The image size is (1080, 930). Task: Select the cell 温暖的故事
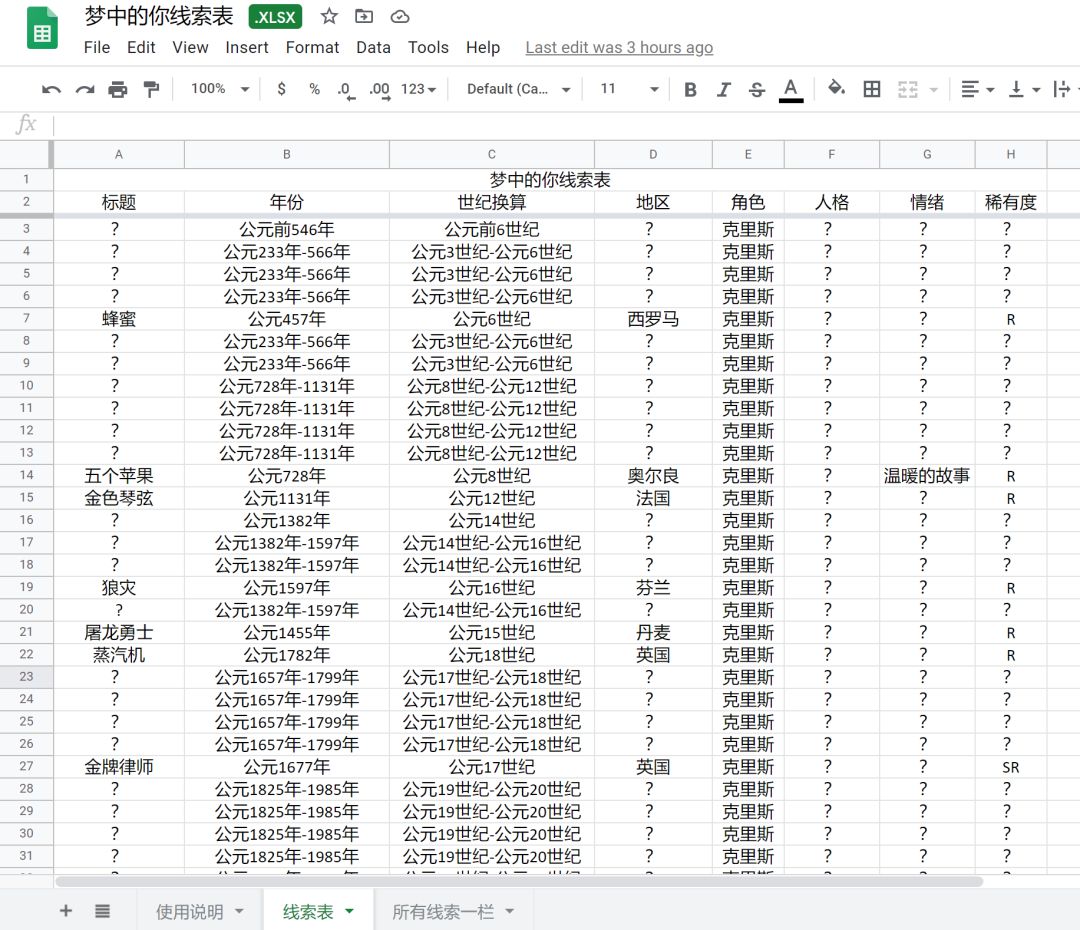tap(927, 475)
